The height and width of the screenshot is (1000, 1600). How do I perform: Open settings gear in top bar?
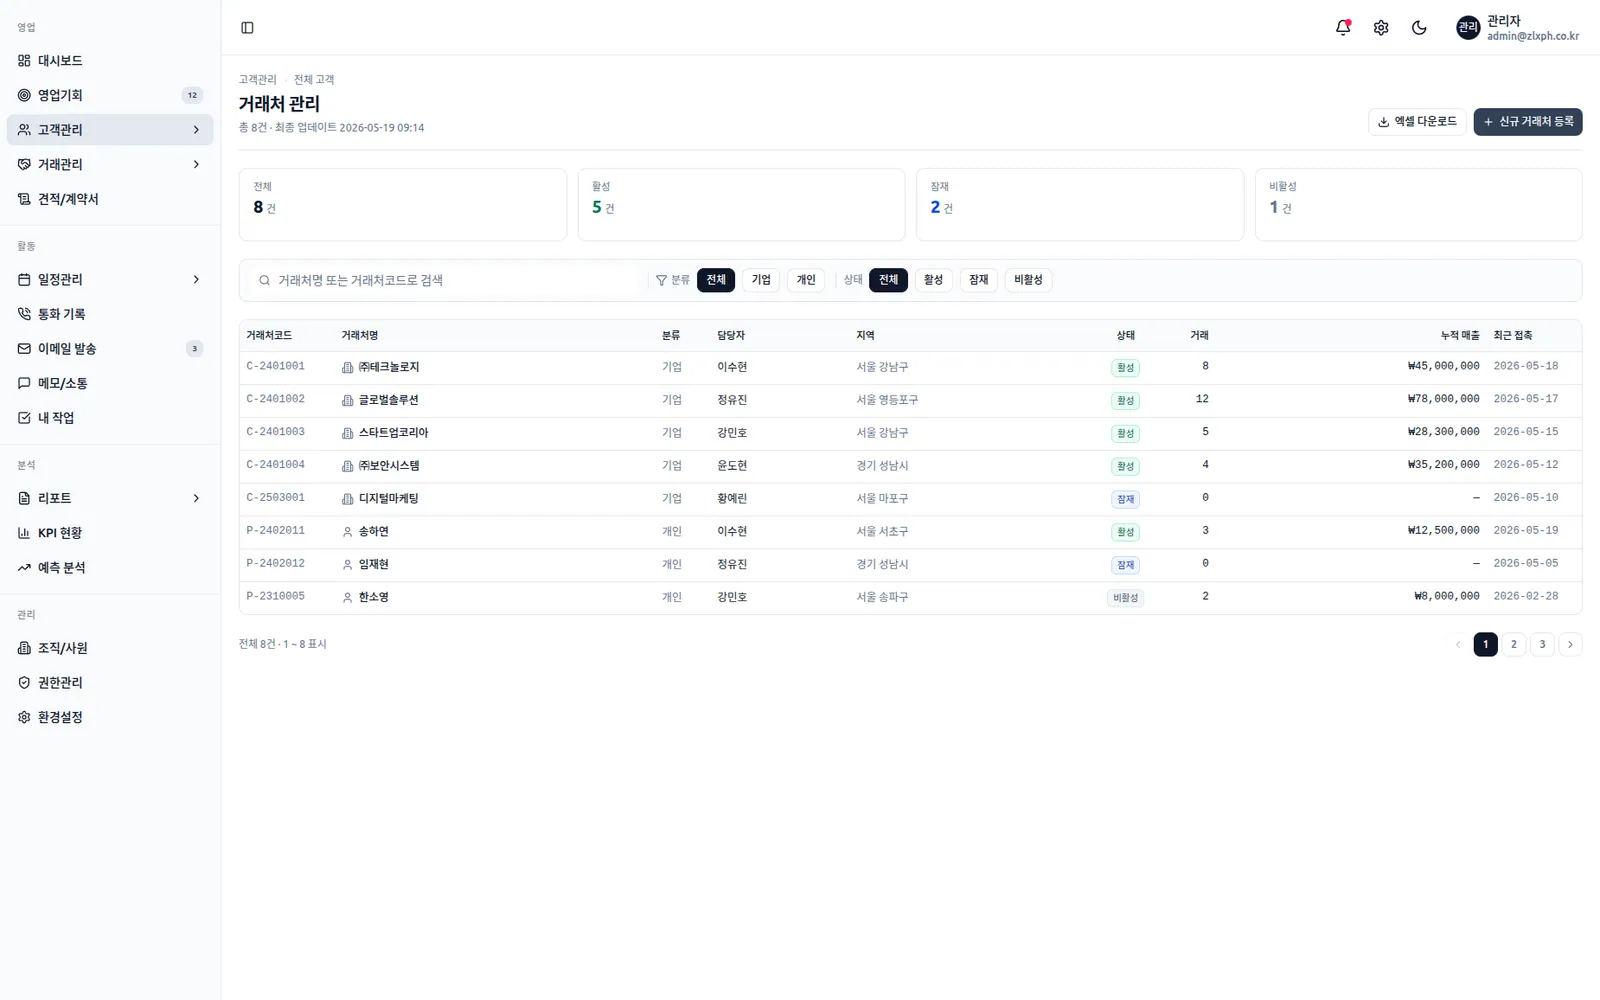click(1381, 28)
